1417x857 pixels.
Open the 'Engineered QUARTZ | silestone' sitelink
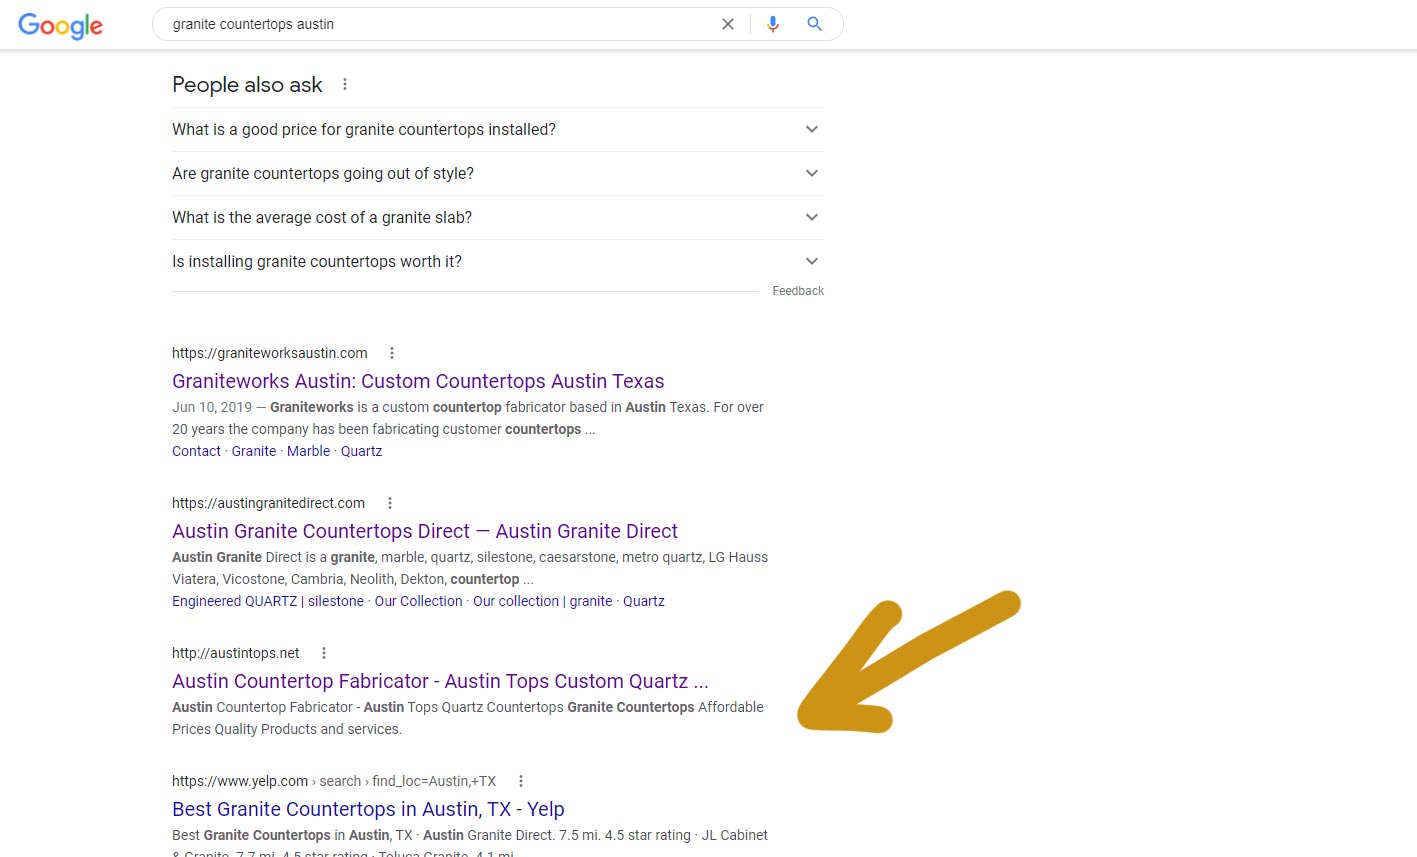click(x=268, y=601)
